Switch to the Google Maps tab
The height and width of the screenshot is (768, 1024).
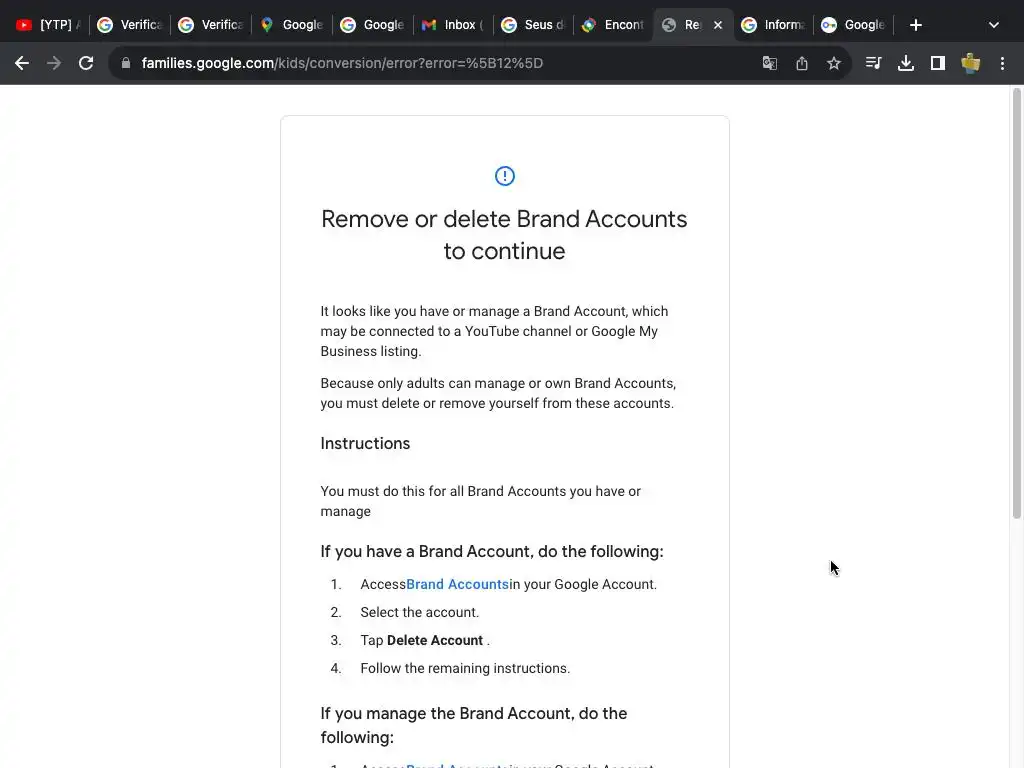pyautogui.click(x=291, y=25)
